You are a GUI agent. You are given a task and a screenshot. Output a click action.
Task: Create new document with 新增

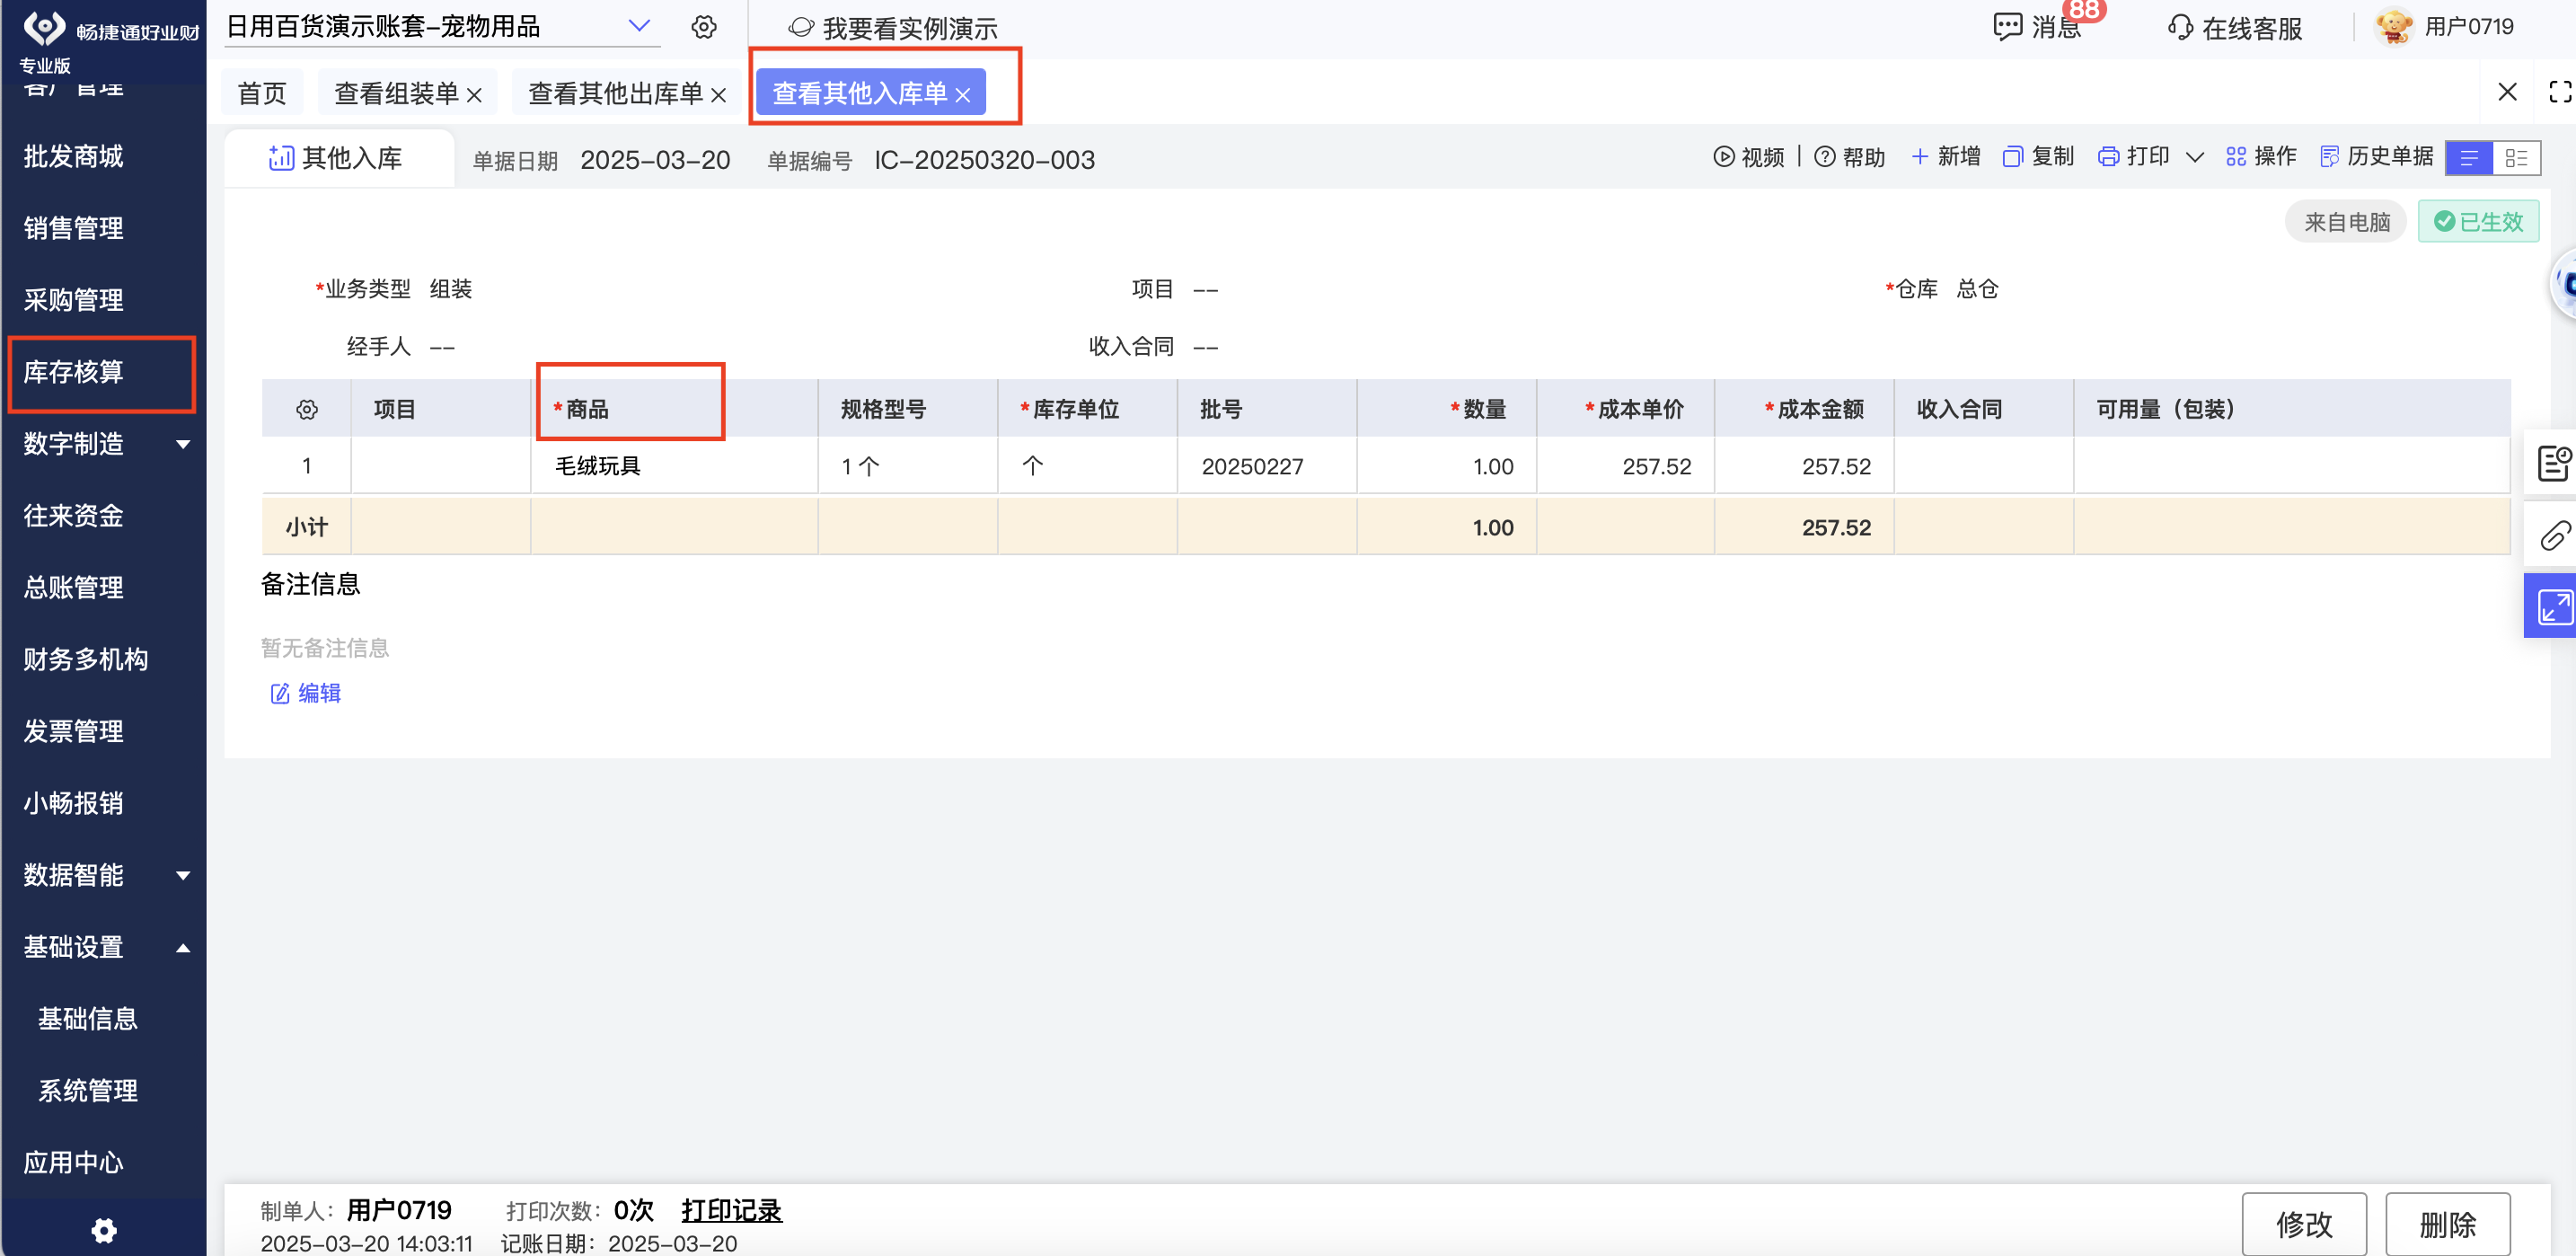pyautogui.click(x=1945, y=157)
